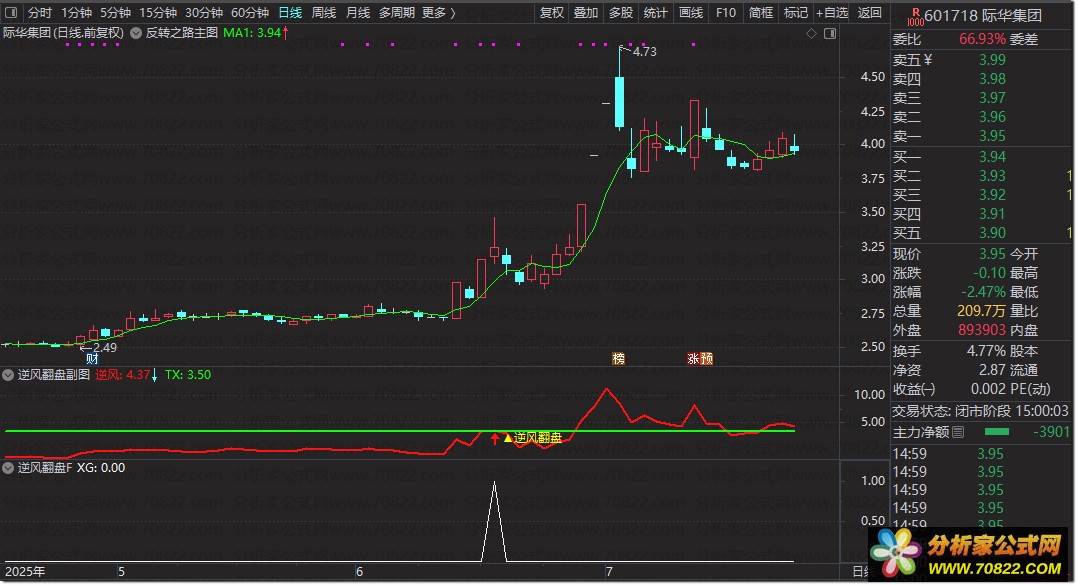Click the 买一 3.94 bid price
1078x585 pixels.
tap(992, 157)
